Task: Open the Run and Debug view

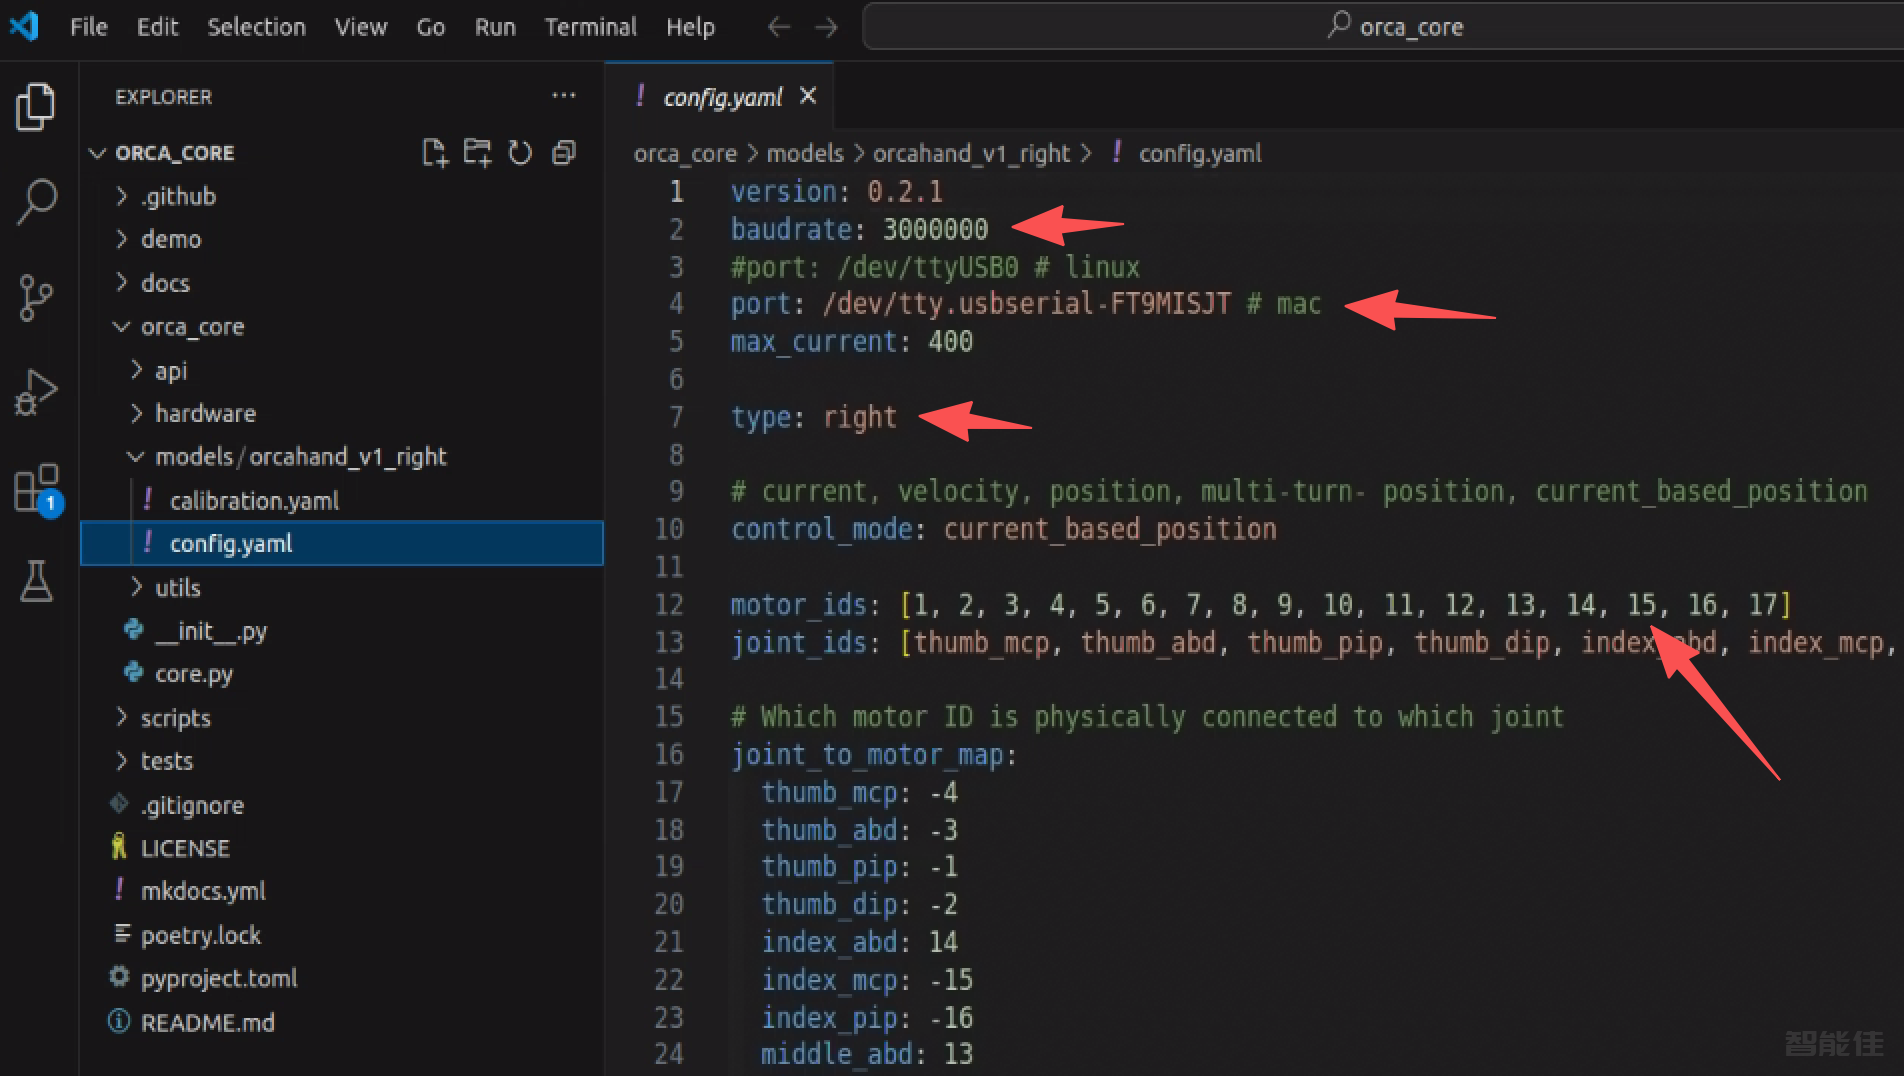Action: (36, 392)
